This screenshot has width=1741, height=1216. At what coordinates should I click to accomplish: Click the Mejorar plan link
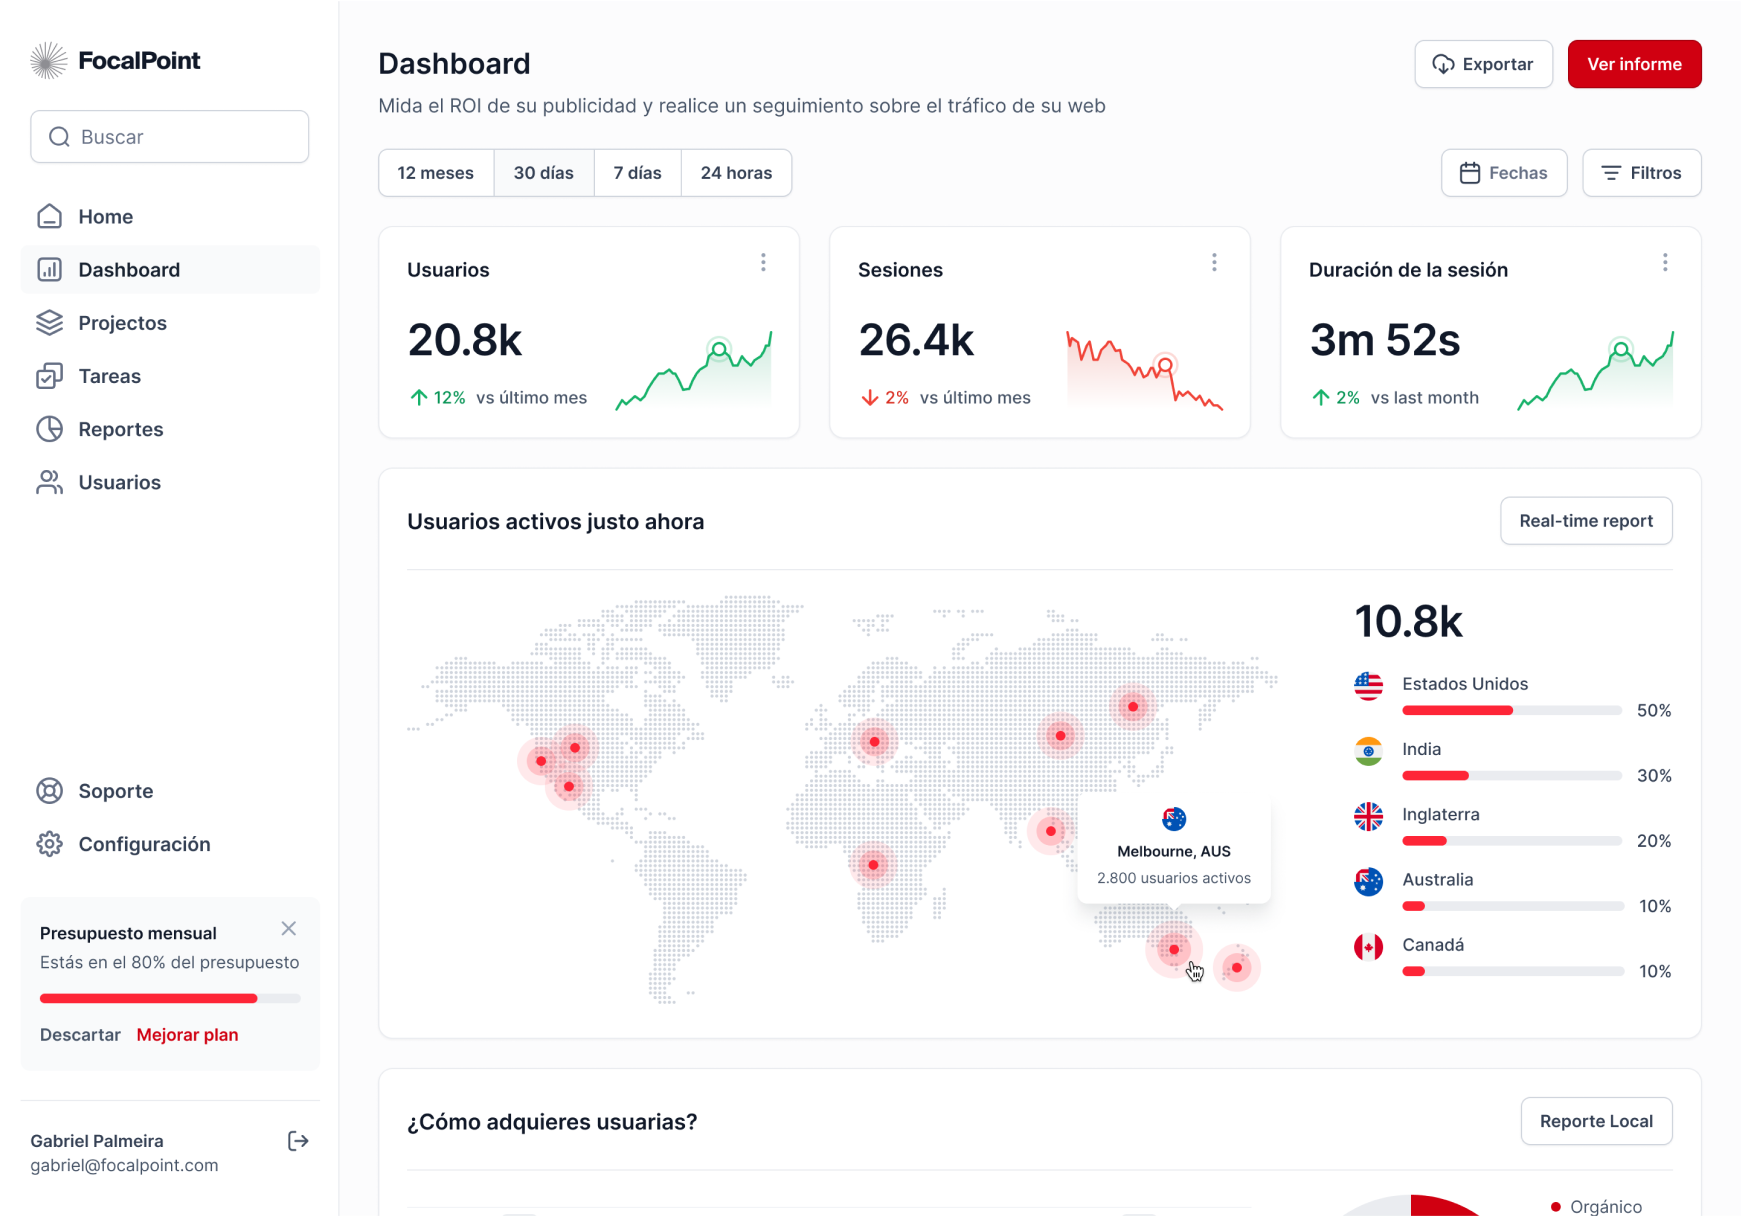click(187, 1035)
